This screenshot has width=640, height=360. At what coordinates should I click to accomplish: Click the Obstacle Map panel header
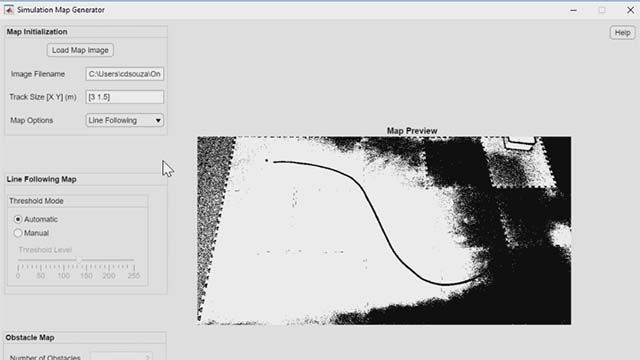[30, 338]
